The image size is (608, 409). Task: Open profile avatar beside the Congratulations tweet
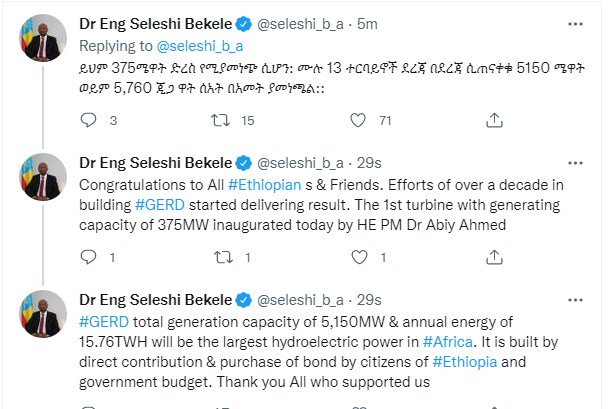click(x=38, y=178)
